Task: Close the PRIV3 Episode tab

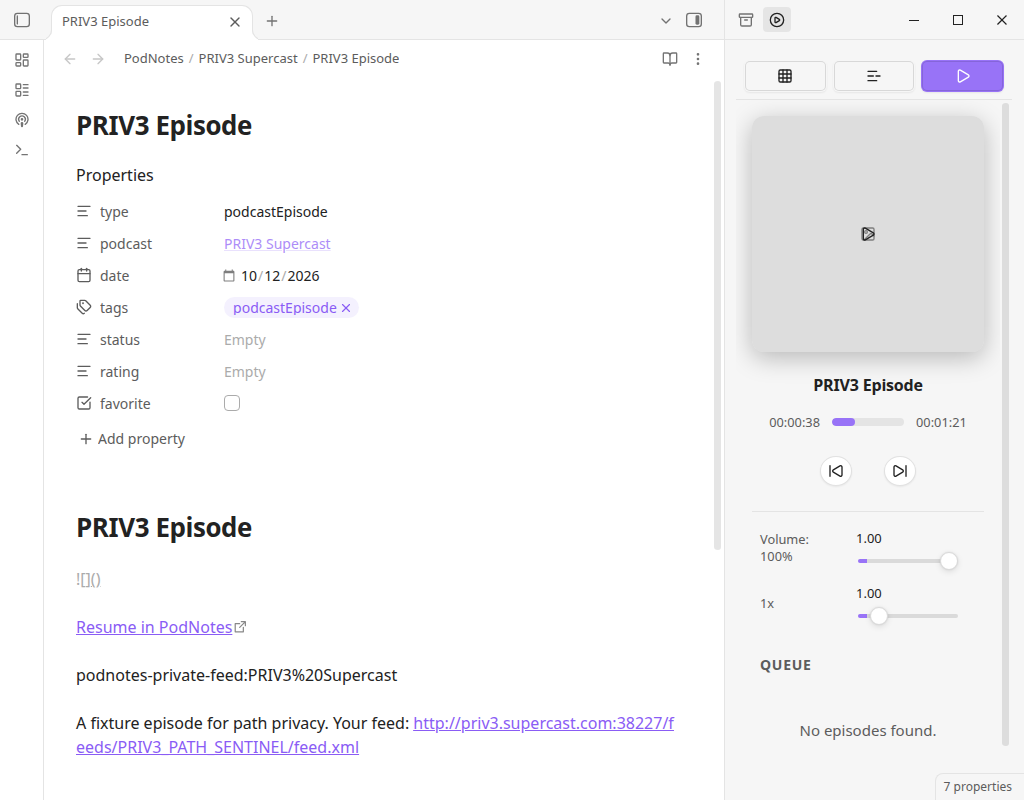Action: pyautogui.click(x=235, y=22)
